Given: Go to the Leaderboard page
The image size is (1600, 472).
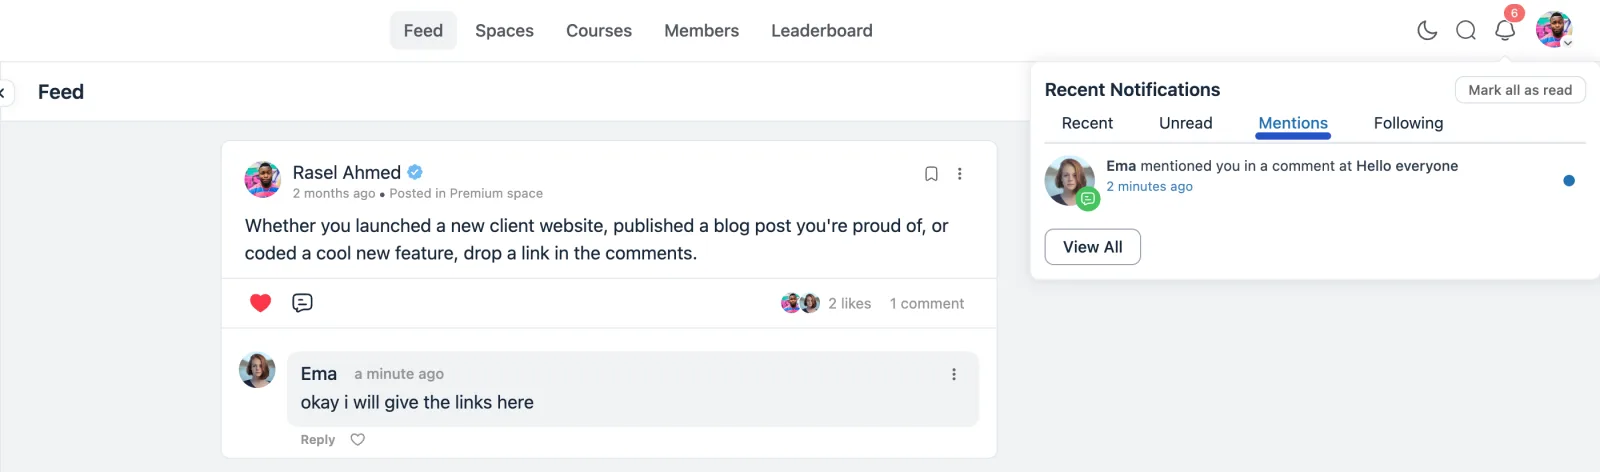Looking at the screenshot, I should pyautogui.click(x=822, y=31).
